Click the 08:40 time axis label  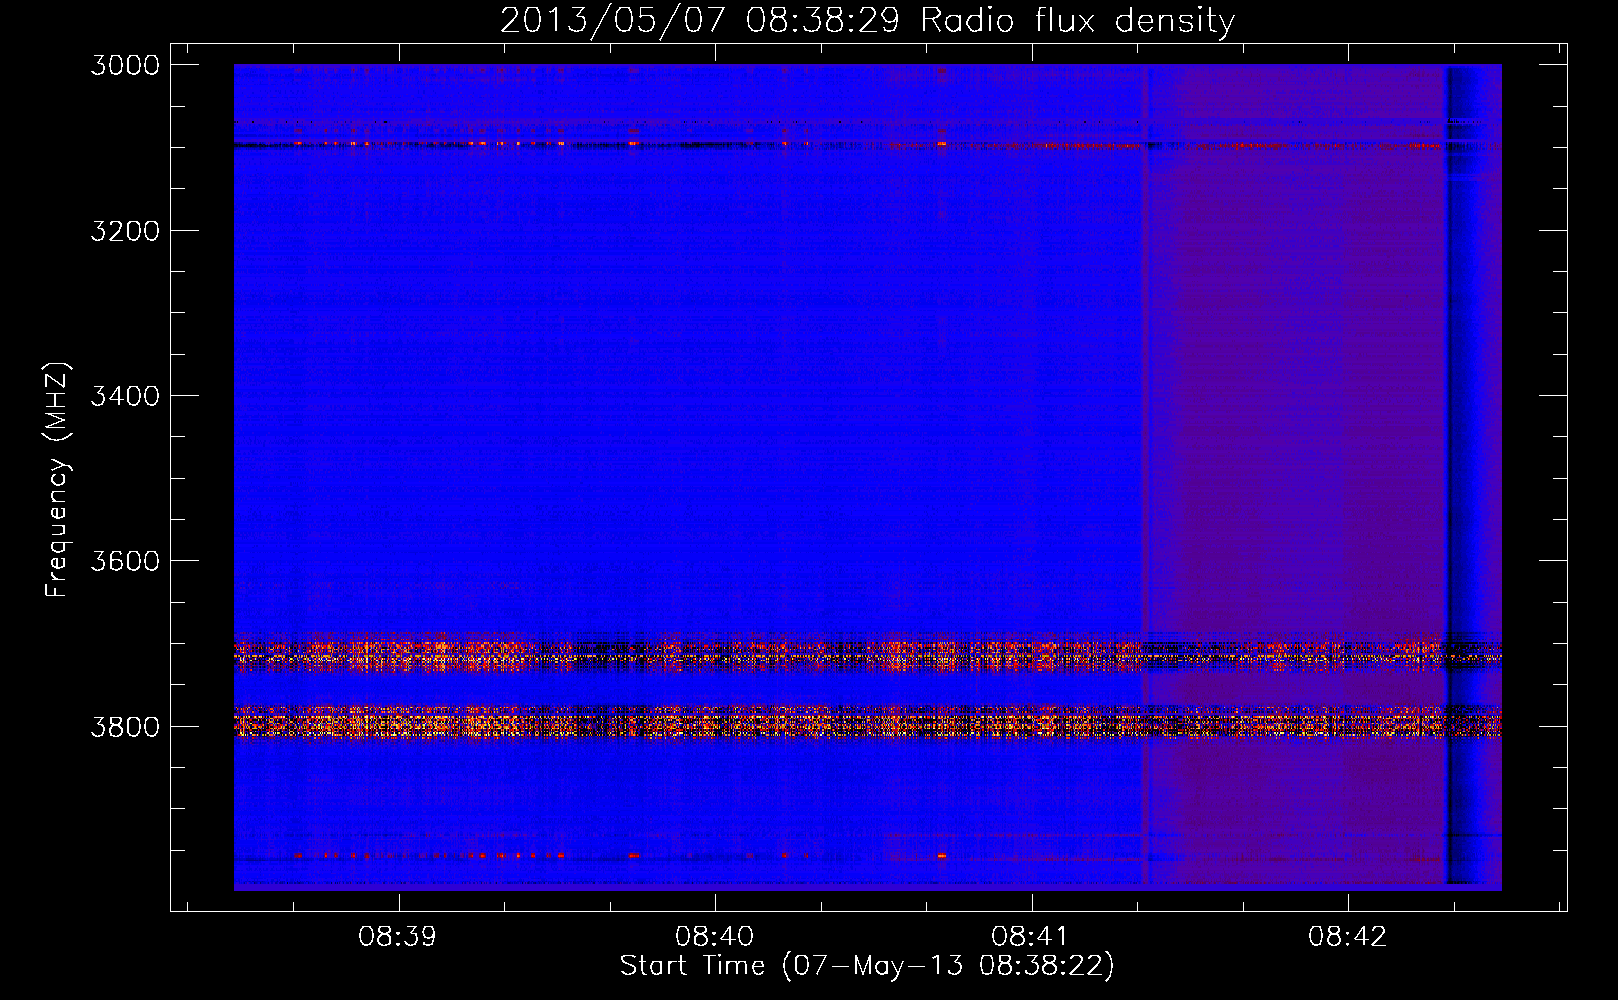coord(714,937)
